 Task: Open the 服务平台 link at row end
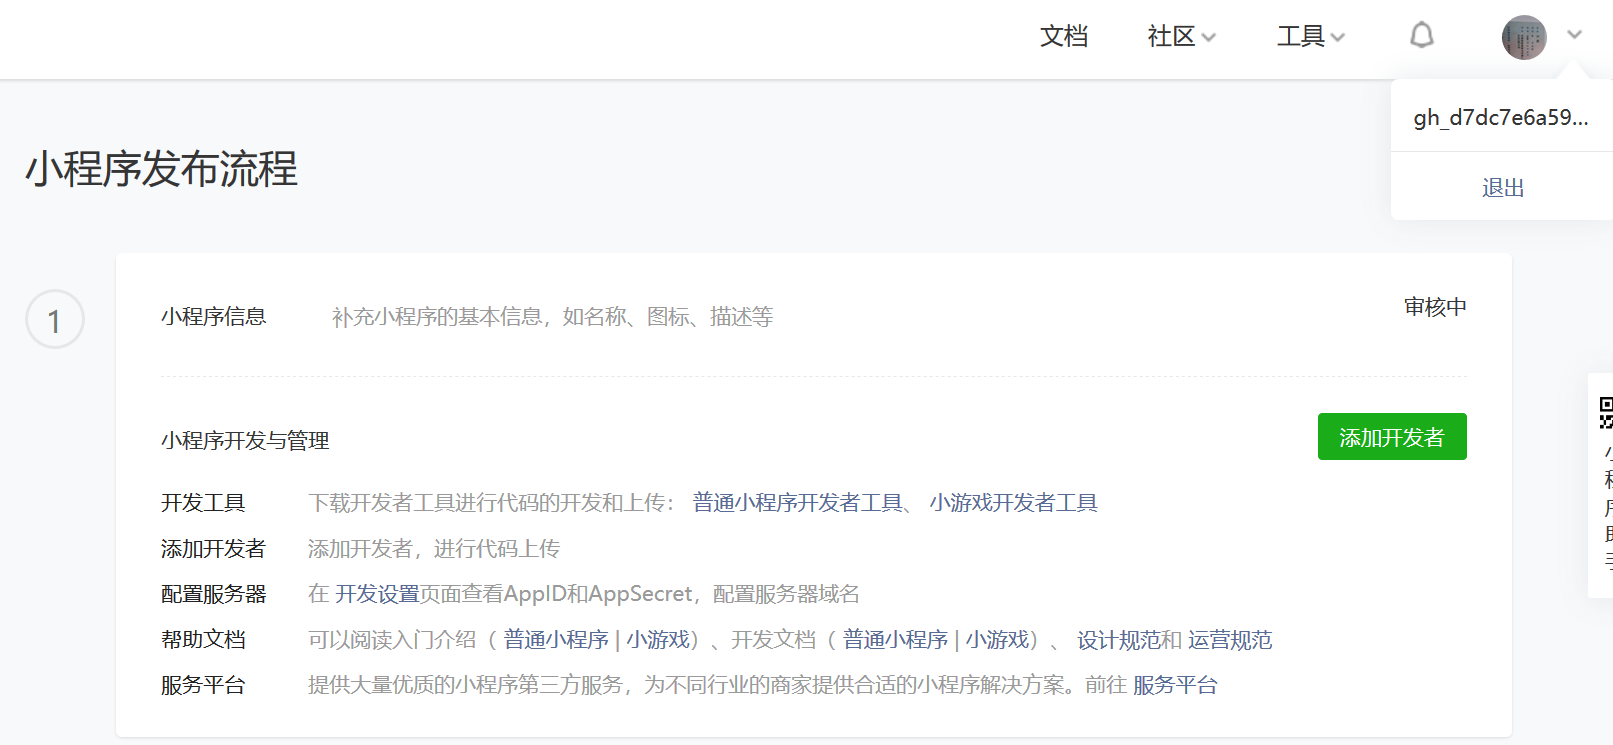[x=1175, y=686]
